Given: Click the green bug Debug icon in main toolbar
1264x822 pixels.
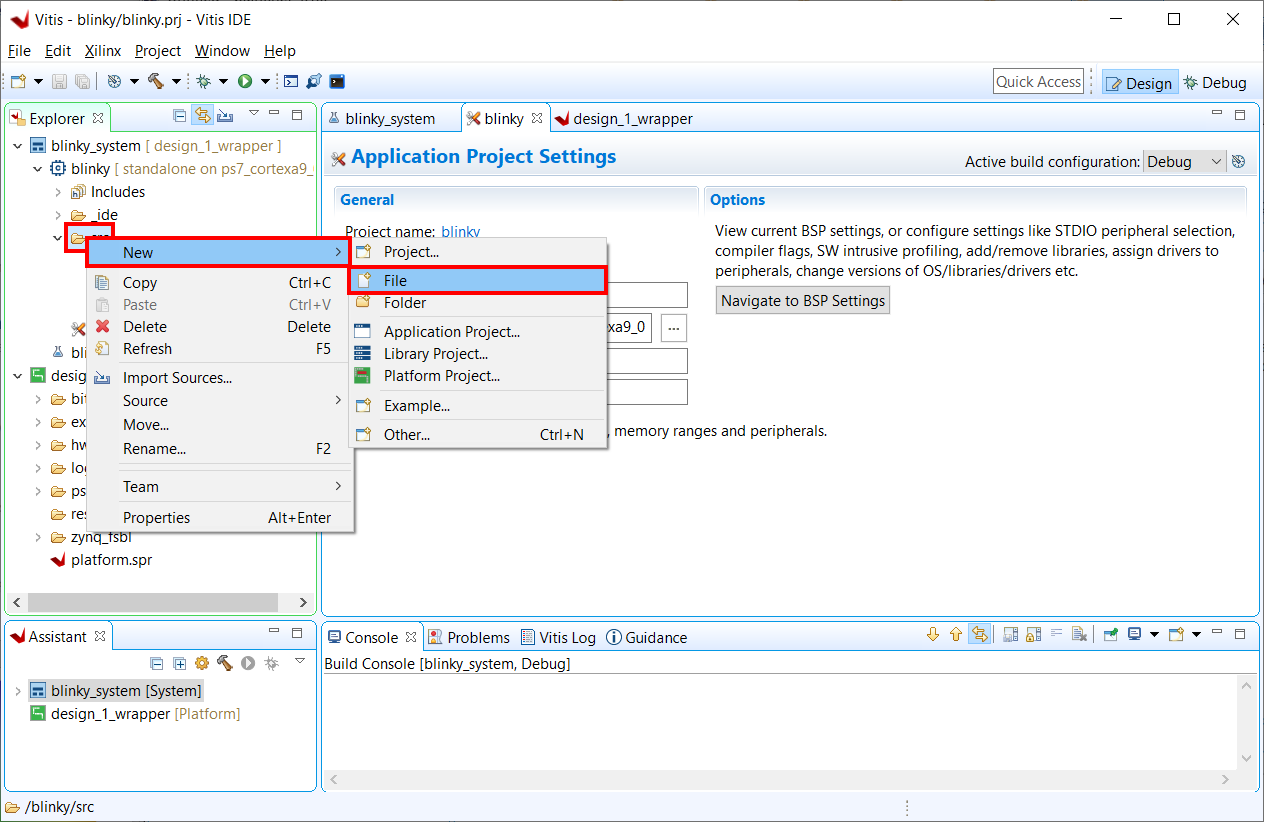Looking at the screenshot, I should [x=203, y=82].
